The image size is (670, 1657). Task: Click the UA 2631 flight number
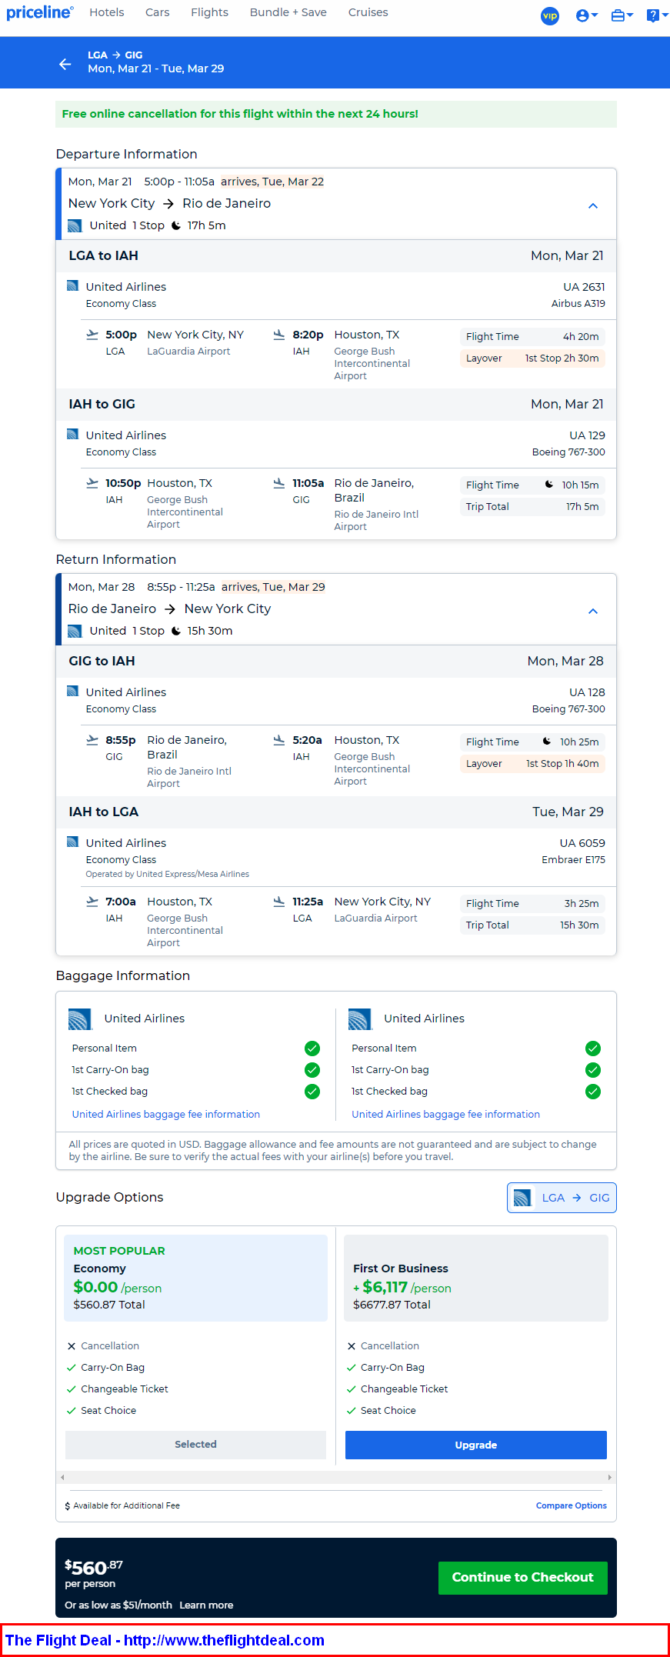click(x=584, y=287)
